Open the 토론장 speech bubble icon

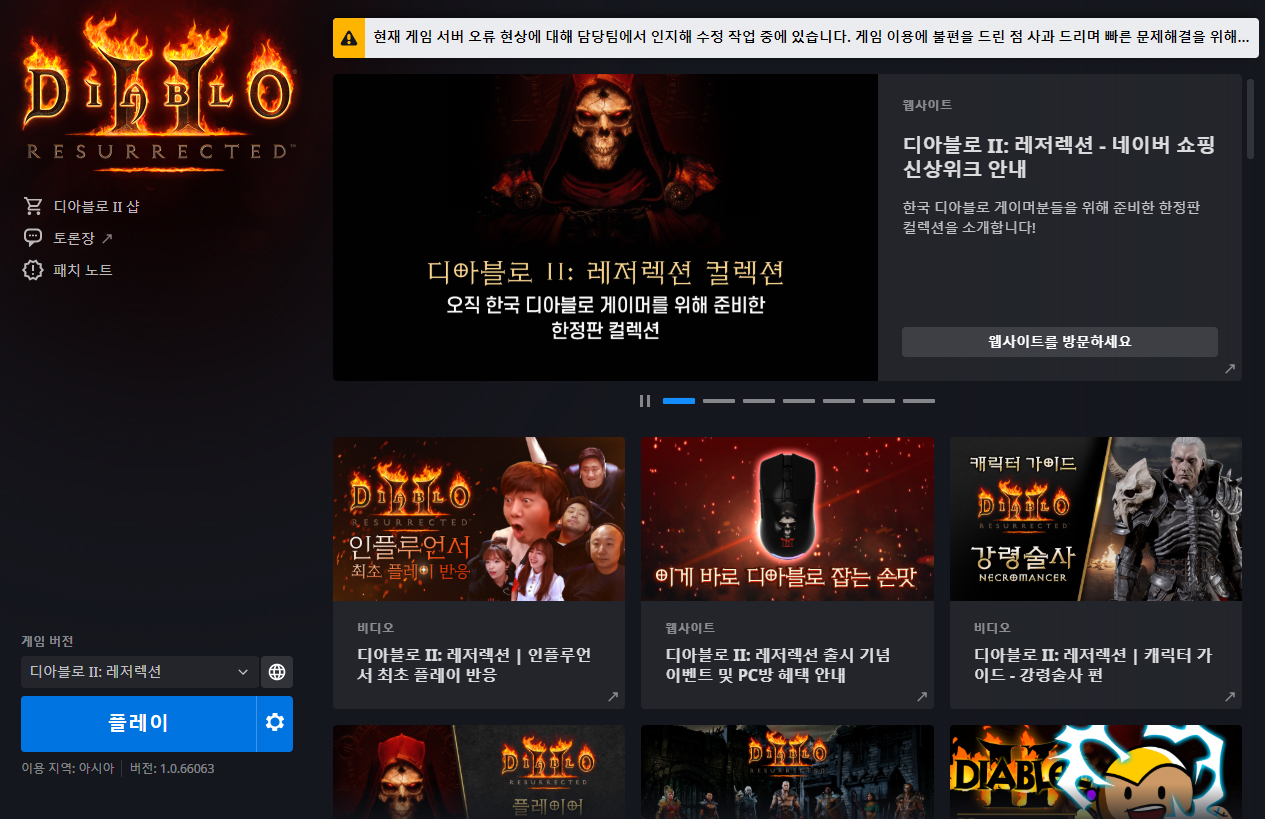pyautogui.click(x=33, y=238)
